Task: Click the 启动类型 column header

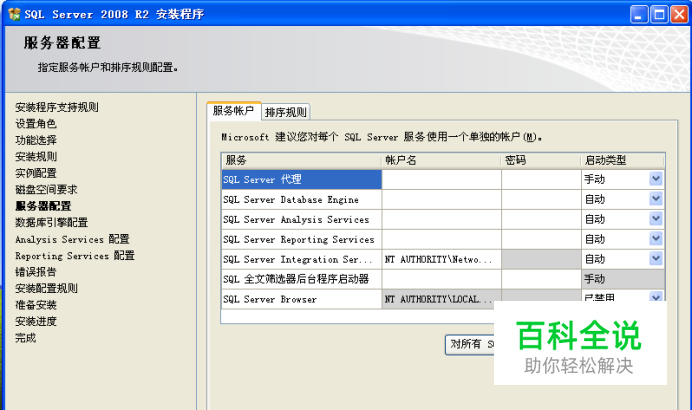Action: pos(623,160)
